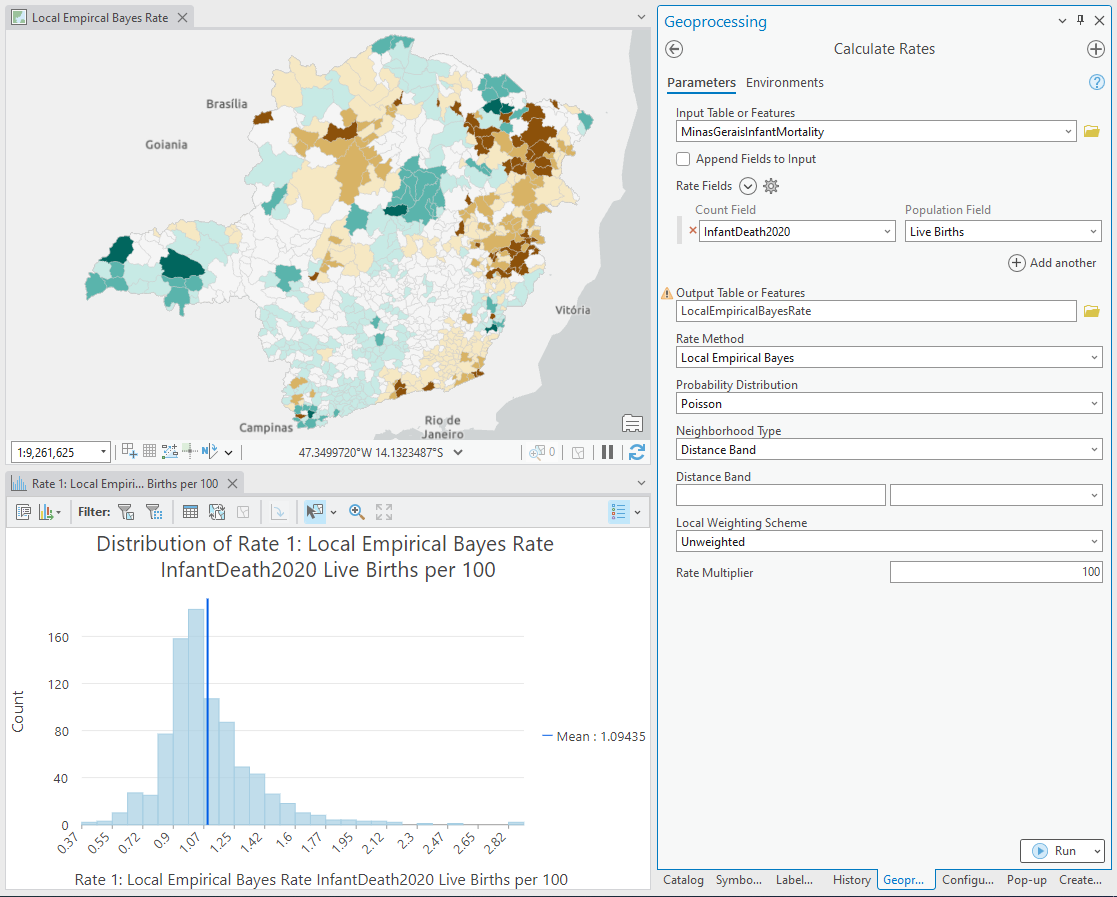Viewport: 1117px width, 897px height.
Task: Refresh the map view
Action: 637,452
